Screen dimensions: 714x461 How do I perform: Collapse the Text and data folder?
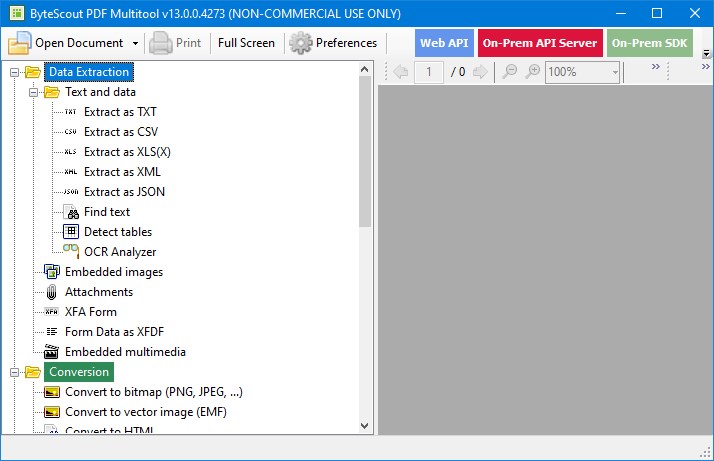click(34, 92)
